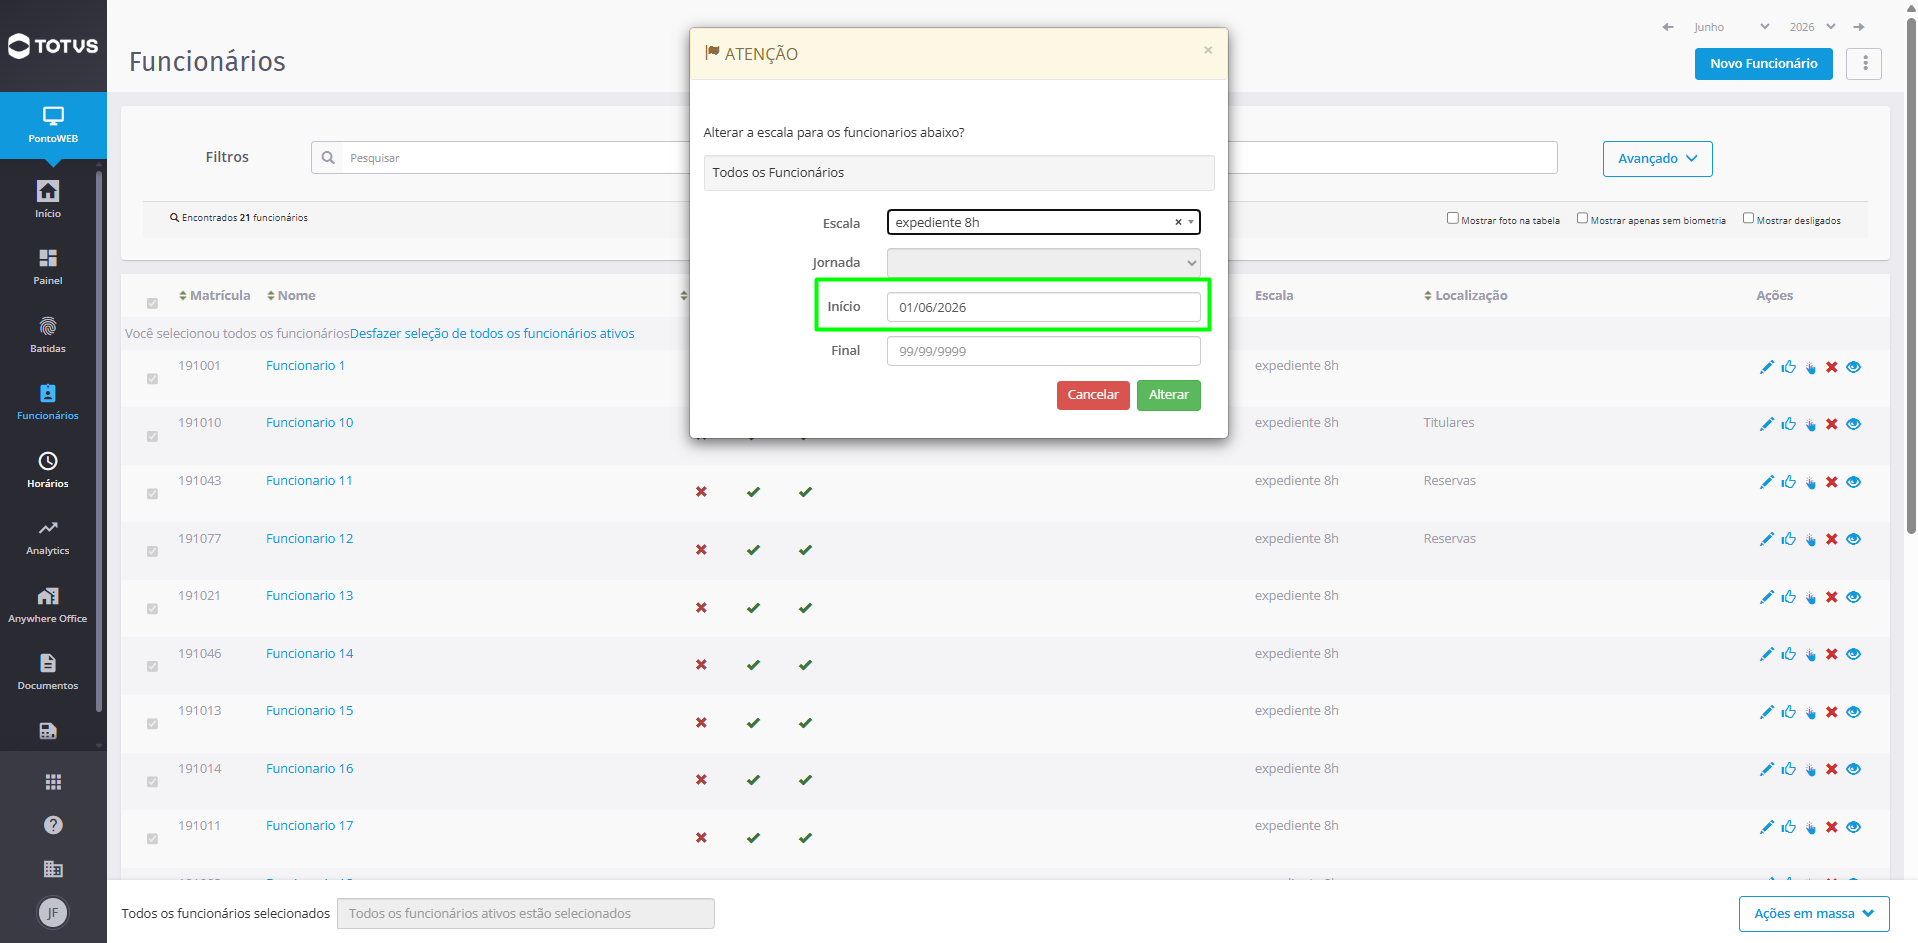
Task: View Funcionario 13 with eye icon
Action: (1853, 597)
